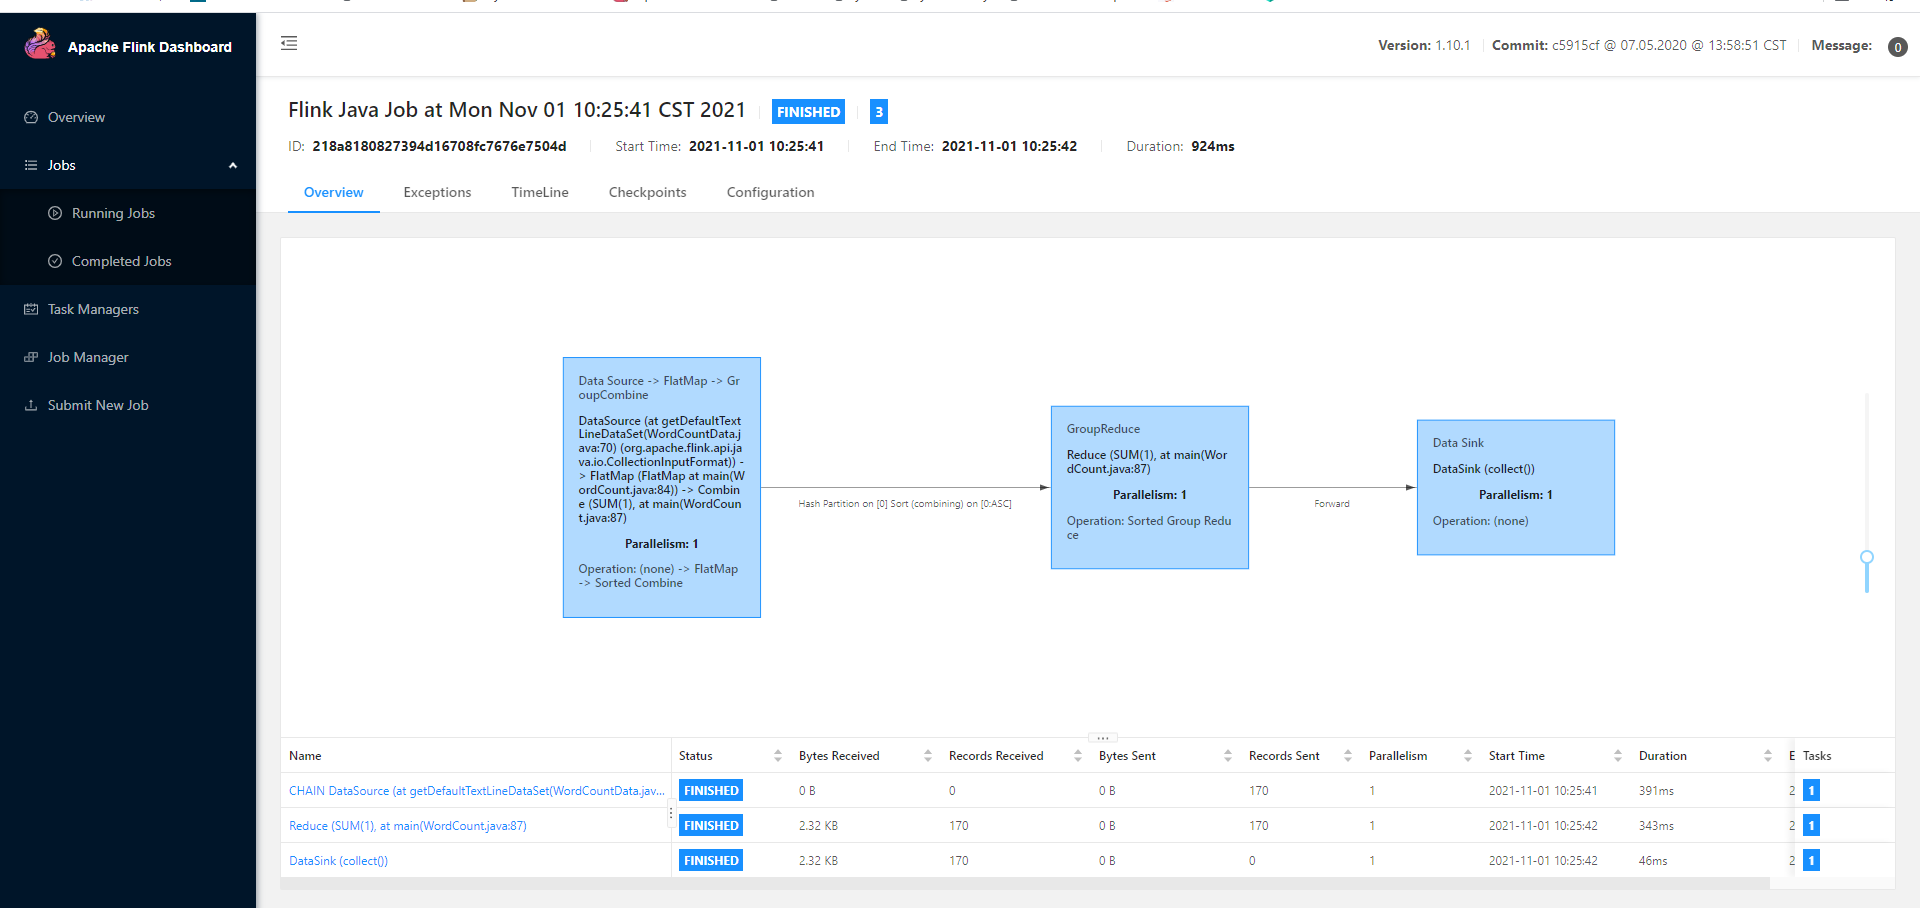Select the GroupReduce graph node
This screenshot has width=1920, height=908.
pos(1150,487)
